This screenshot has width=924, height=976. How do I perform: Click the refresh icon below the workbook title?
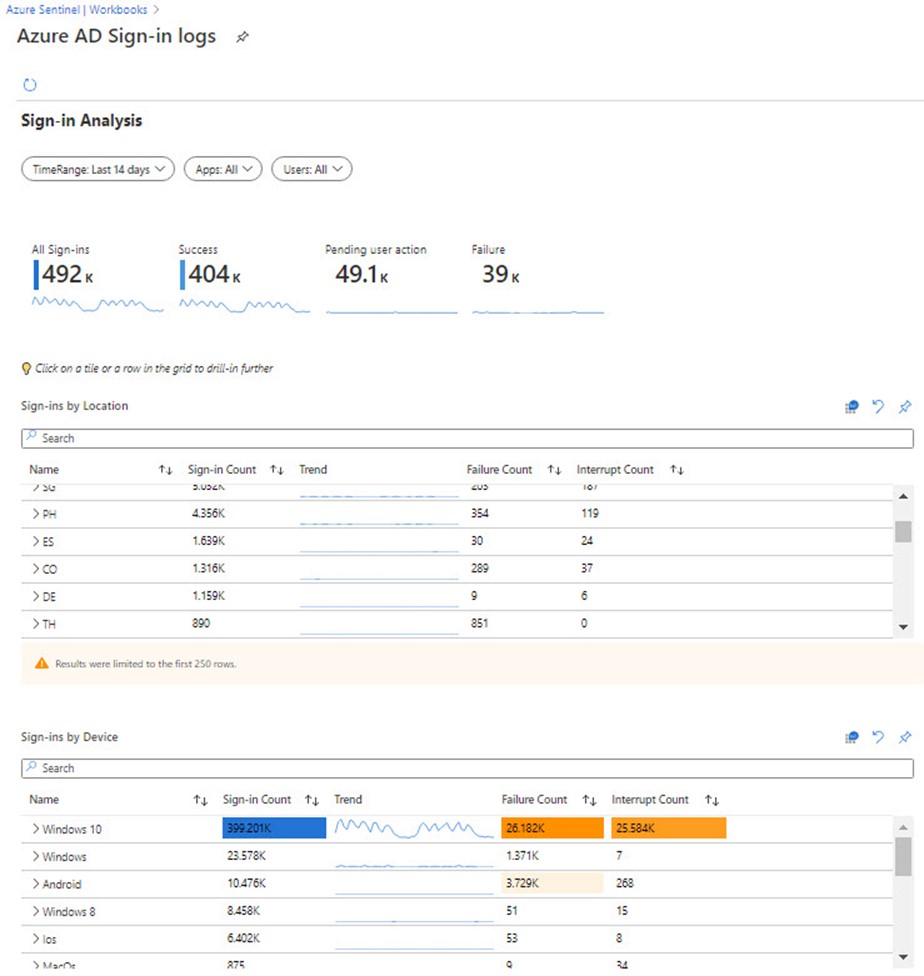pos(30,85)
